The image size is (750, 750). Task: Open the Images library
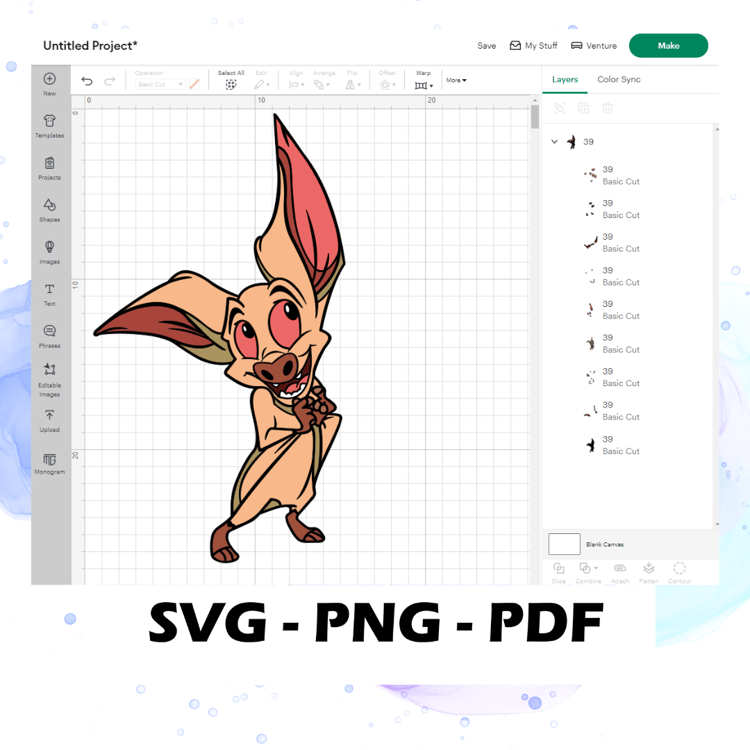[x=50, y=247]
